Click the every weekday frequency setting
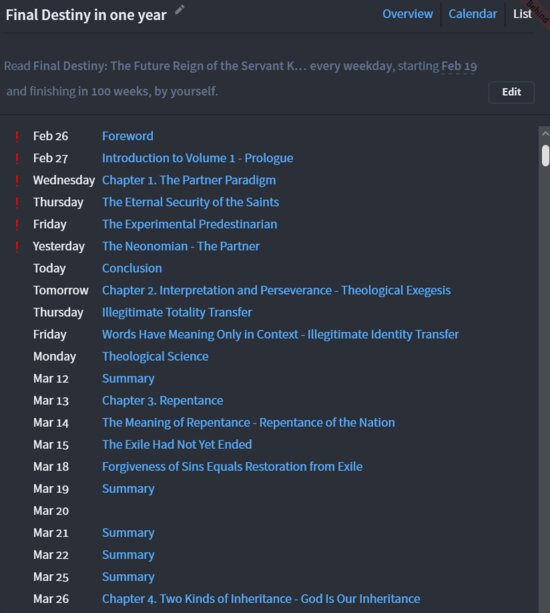550x613 pixels. [351, 66]
